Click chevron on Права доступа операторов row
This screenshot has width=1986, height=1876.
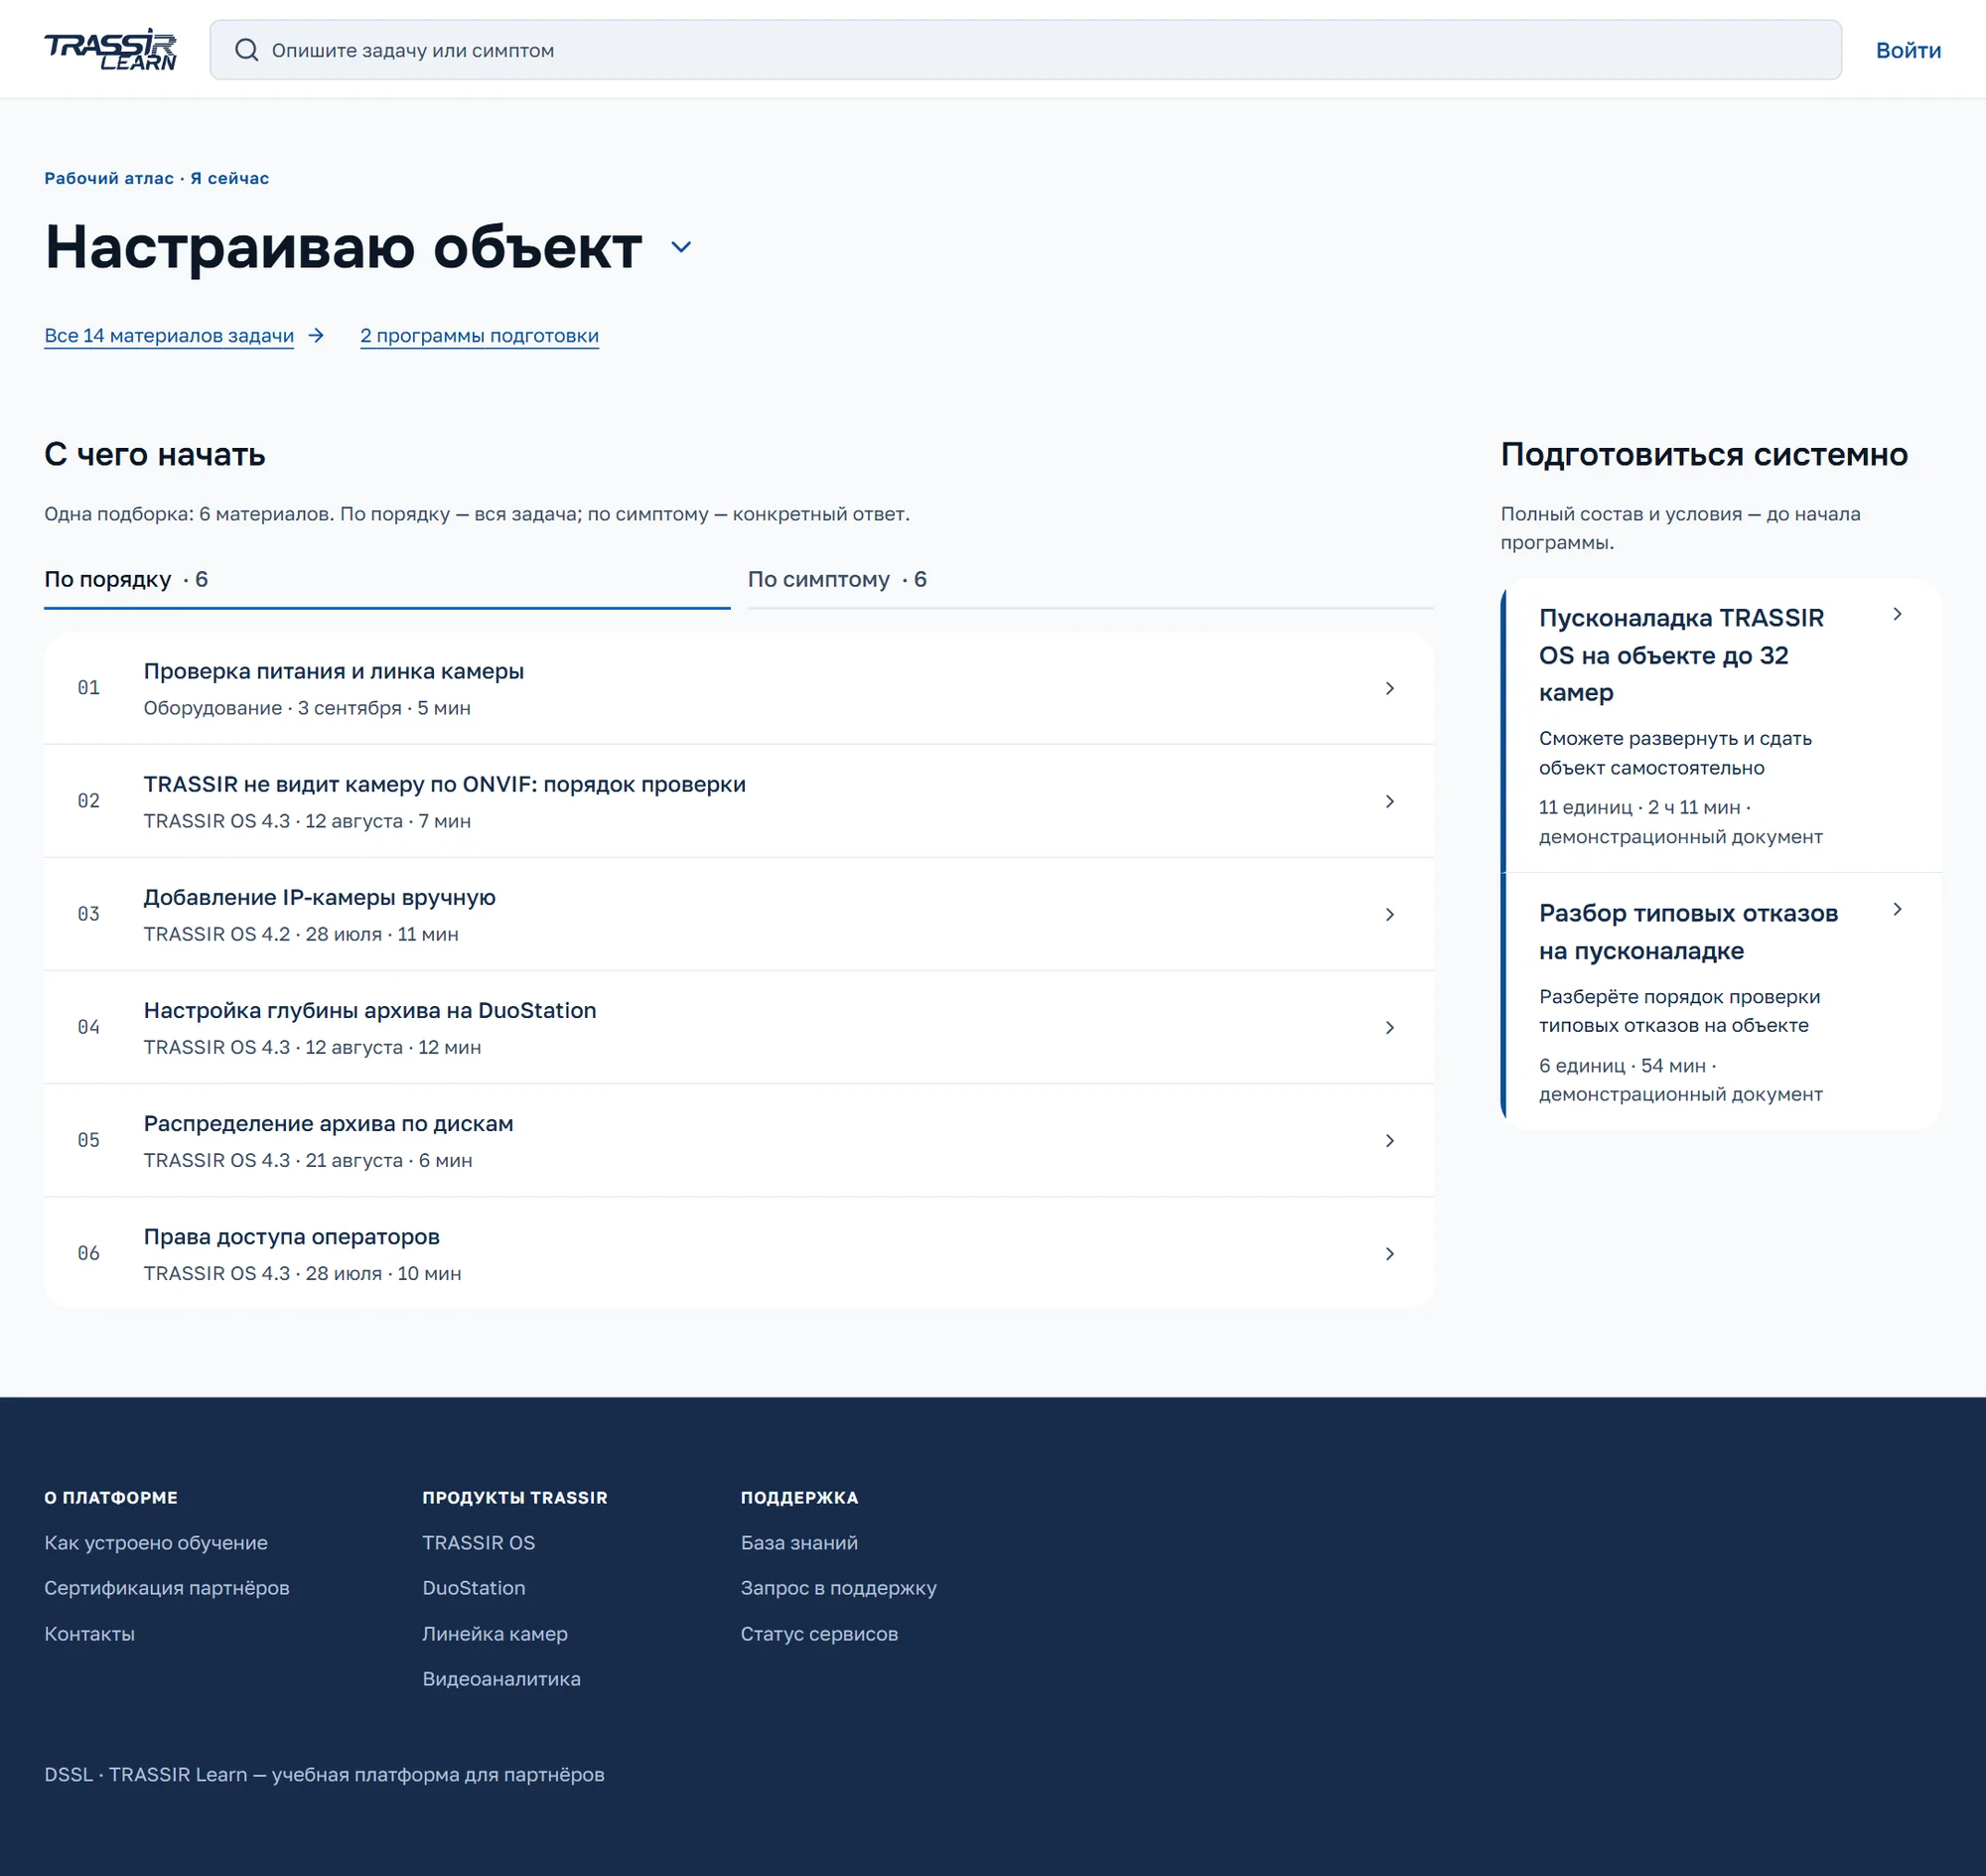1389,1253
